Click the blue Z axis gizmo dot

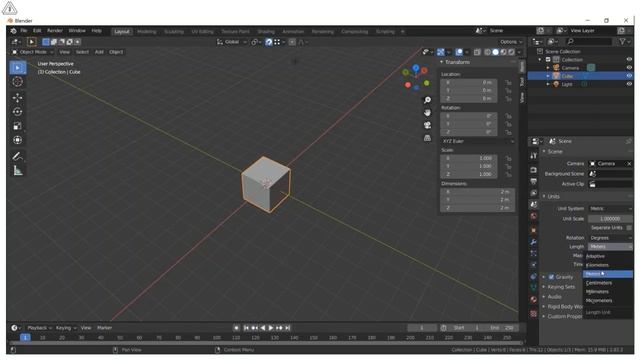click(416, 68)
